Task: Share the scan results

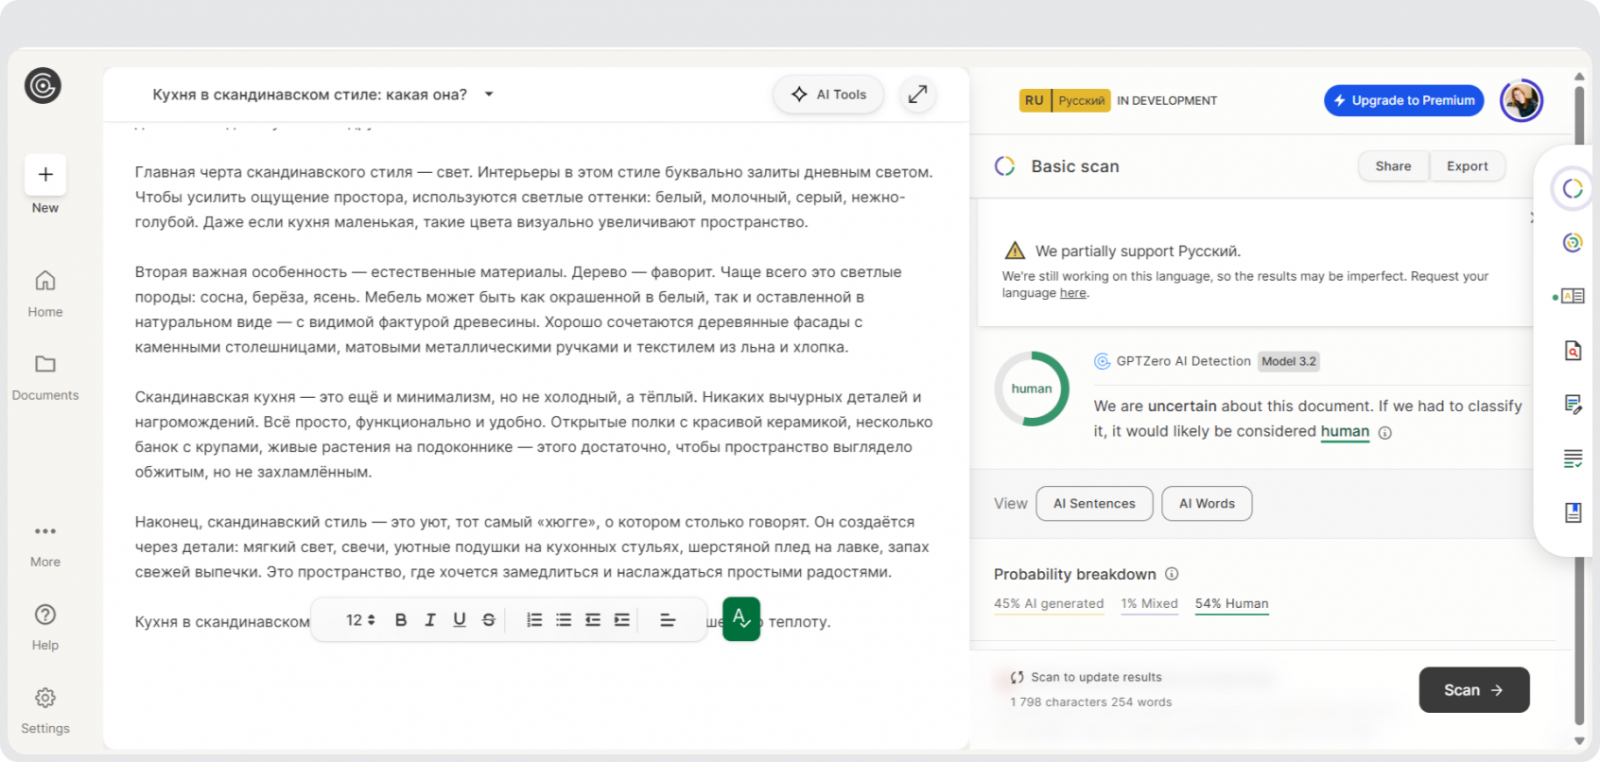Action: tap(1393, 166)
